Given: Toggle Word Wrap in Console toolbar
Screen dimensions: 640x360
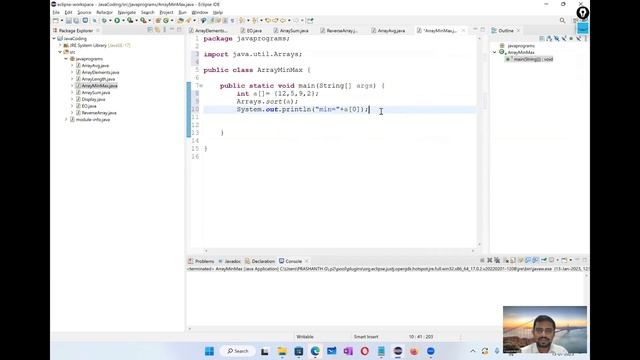Looking at the screenshot, I should [521, 260].
